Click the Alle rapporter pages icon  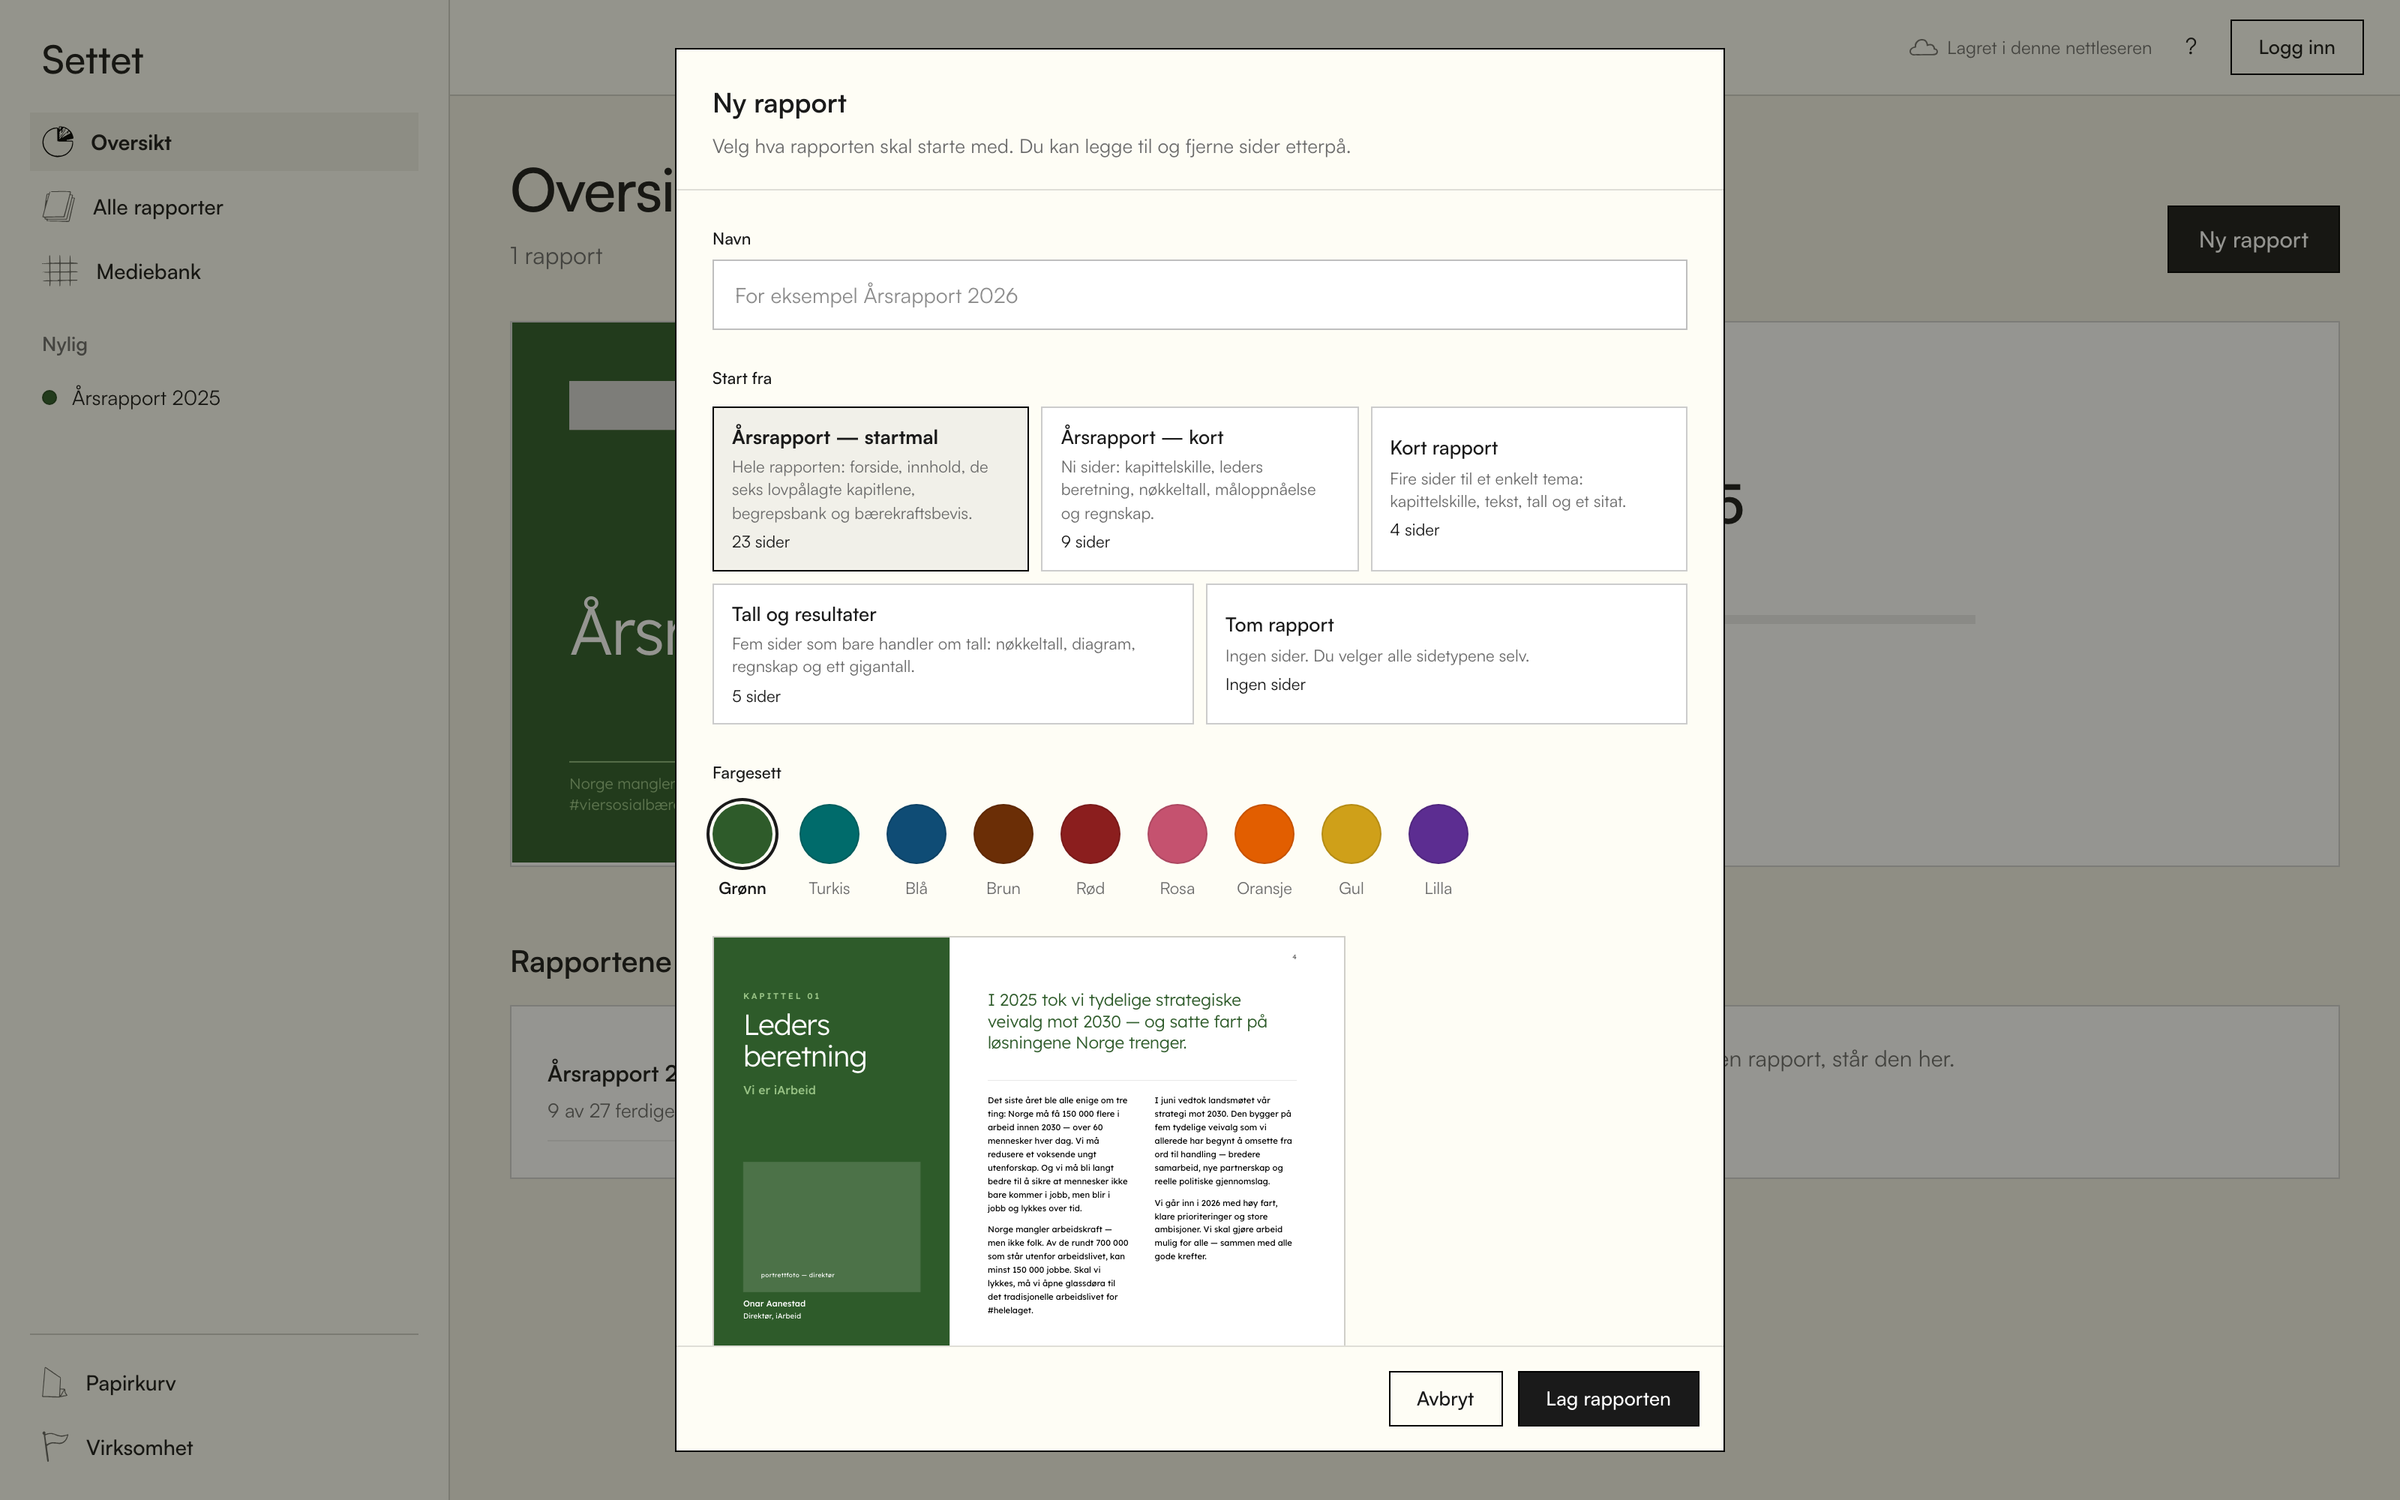pos(59,207)
